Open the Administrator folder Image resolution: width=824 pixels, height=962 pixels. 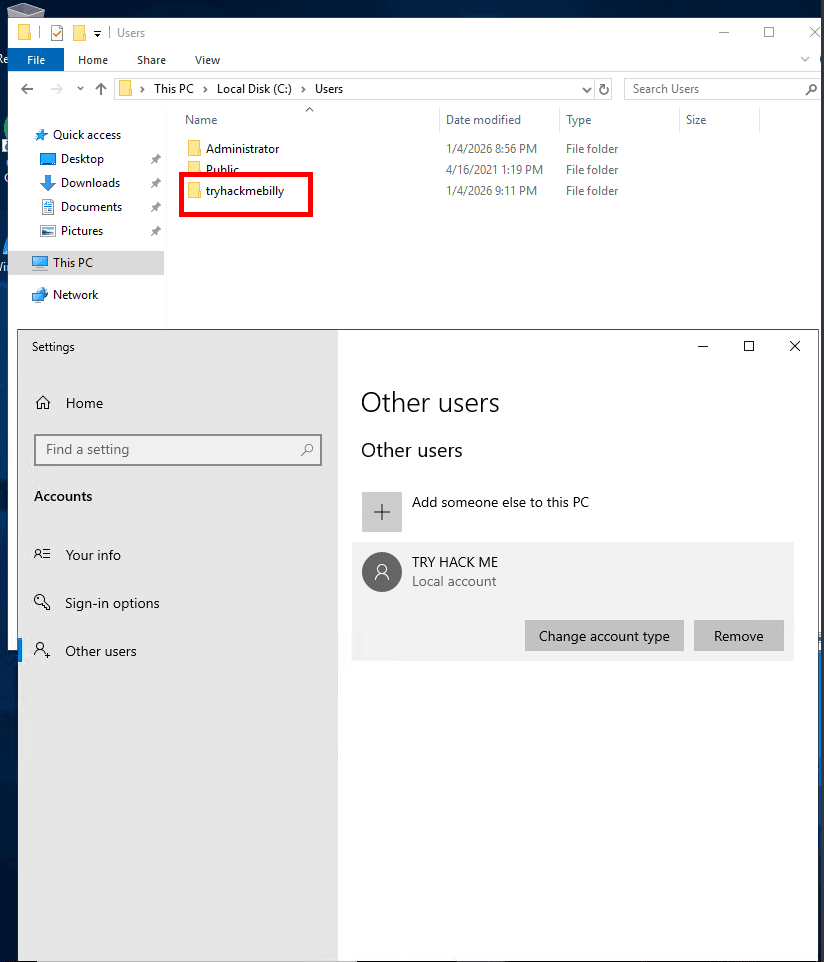click(x=242, y=149)
